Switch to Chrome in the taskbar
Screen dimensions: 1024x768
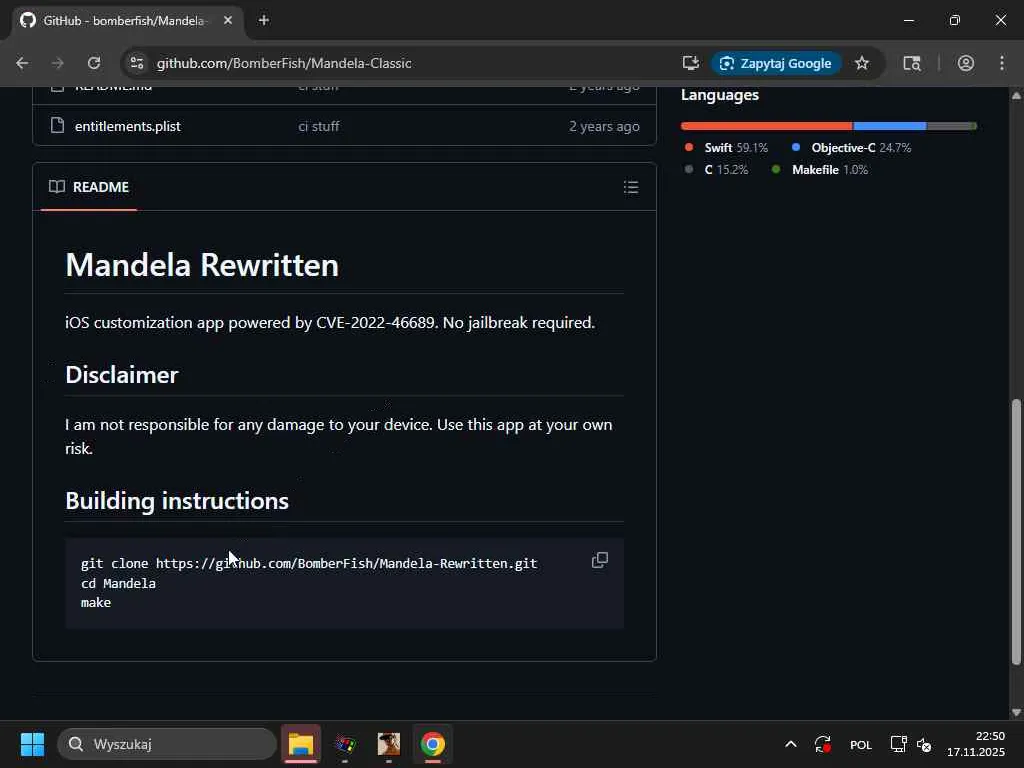coord(432,744)
